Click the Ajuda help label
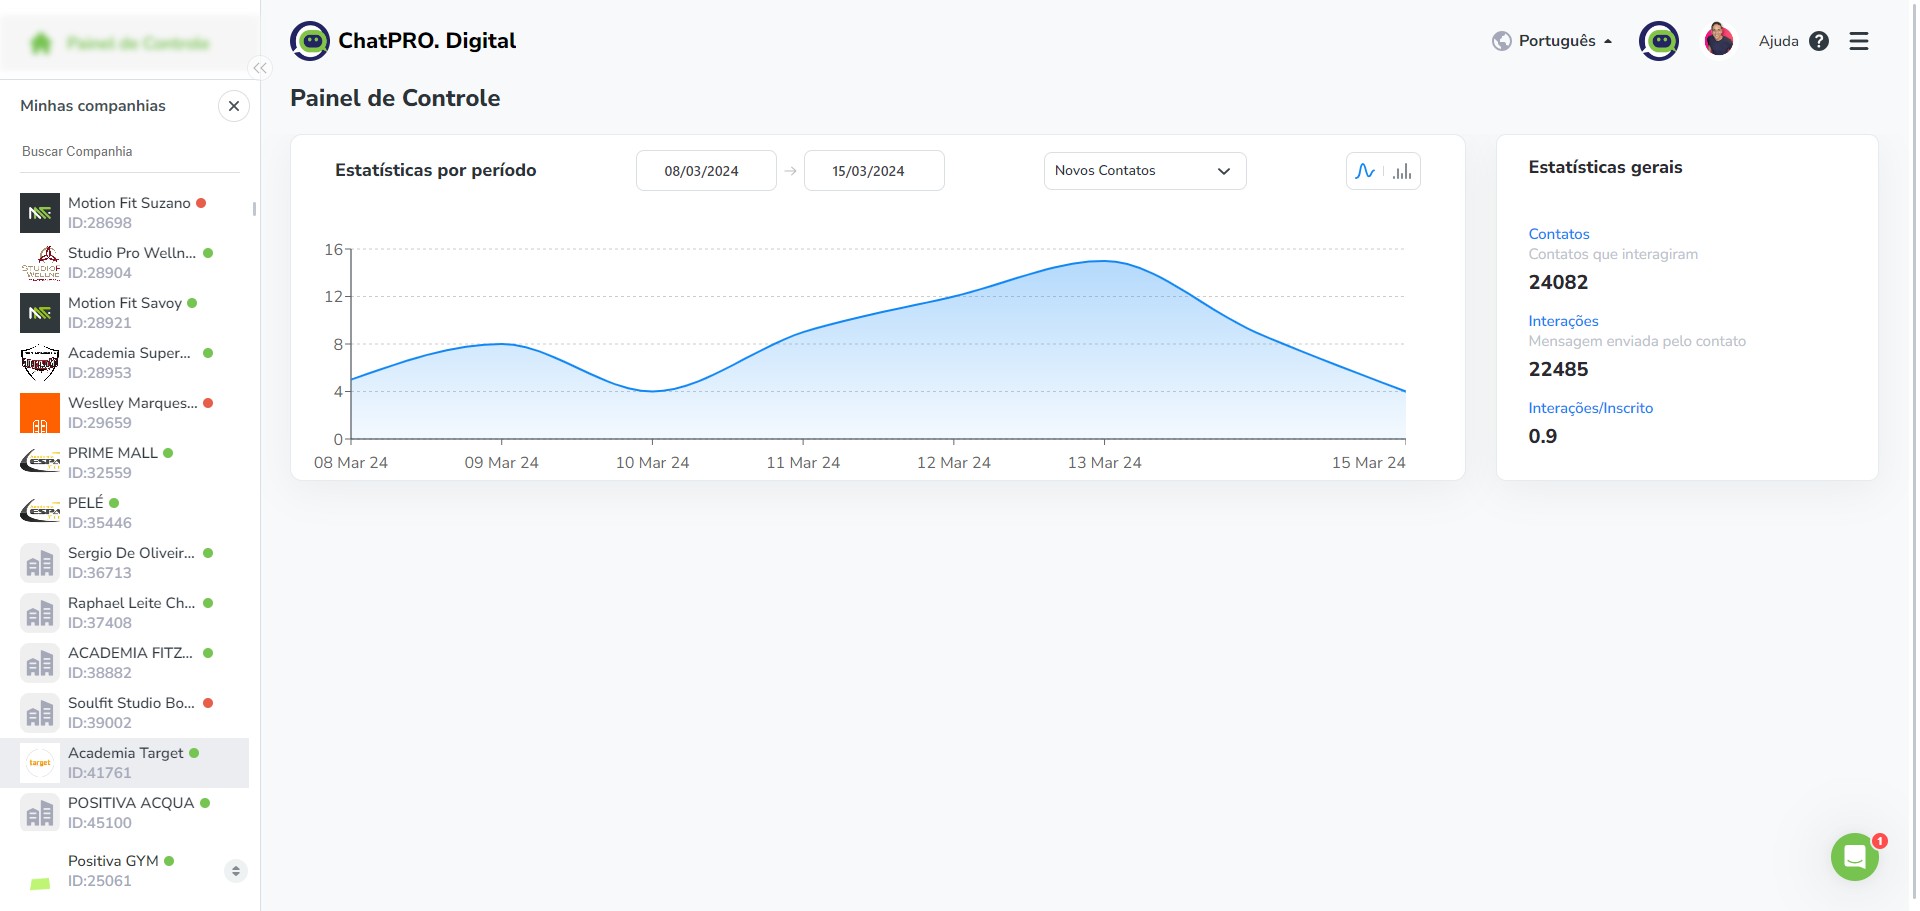 pyautogui.click(x=1778, y=41)
